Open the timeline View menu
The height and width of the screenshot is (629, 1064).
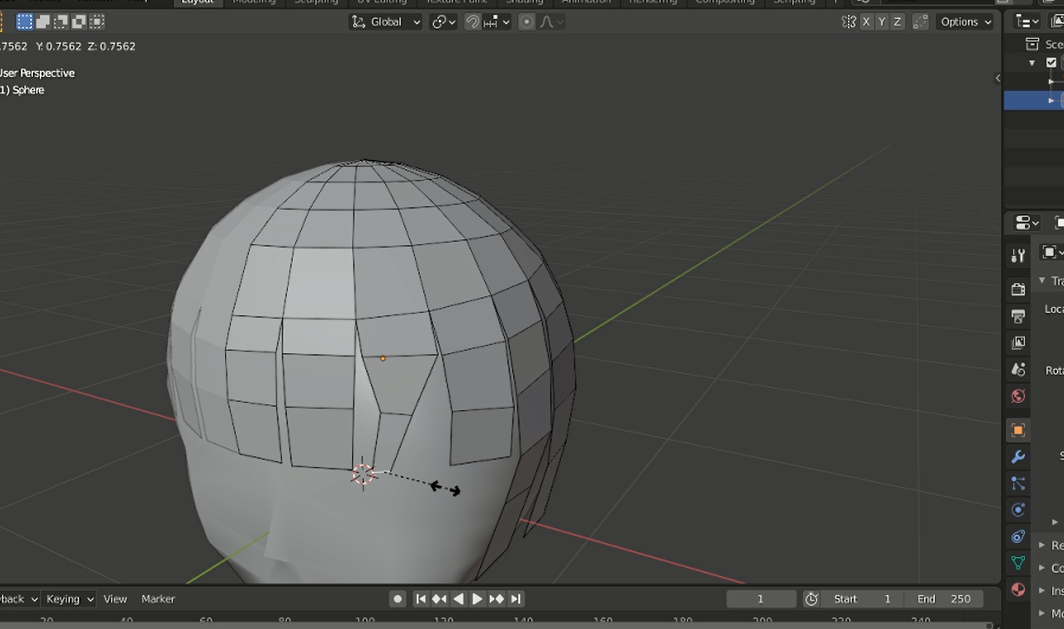(115, 598)
